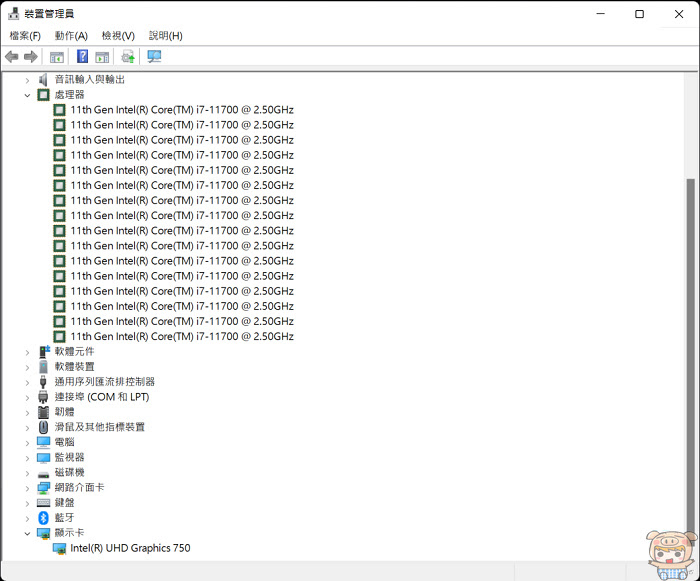Click the 電腦 computer icon

[x=43, y=442]
